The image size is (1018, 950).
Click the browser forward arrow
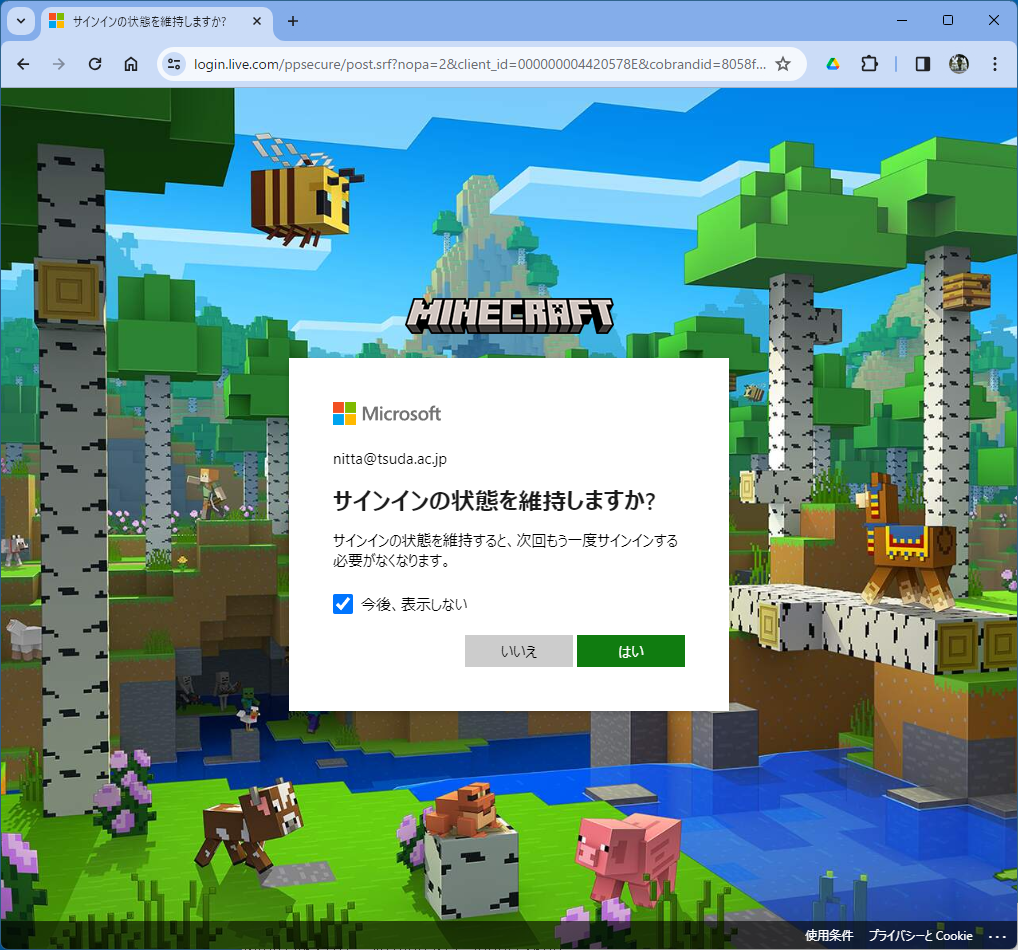coord(59,64)
